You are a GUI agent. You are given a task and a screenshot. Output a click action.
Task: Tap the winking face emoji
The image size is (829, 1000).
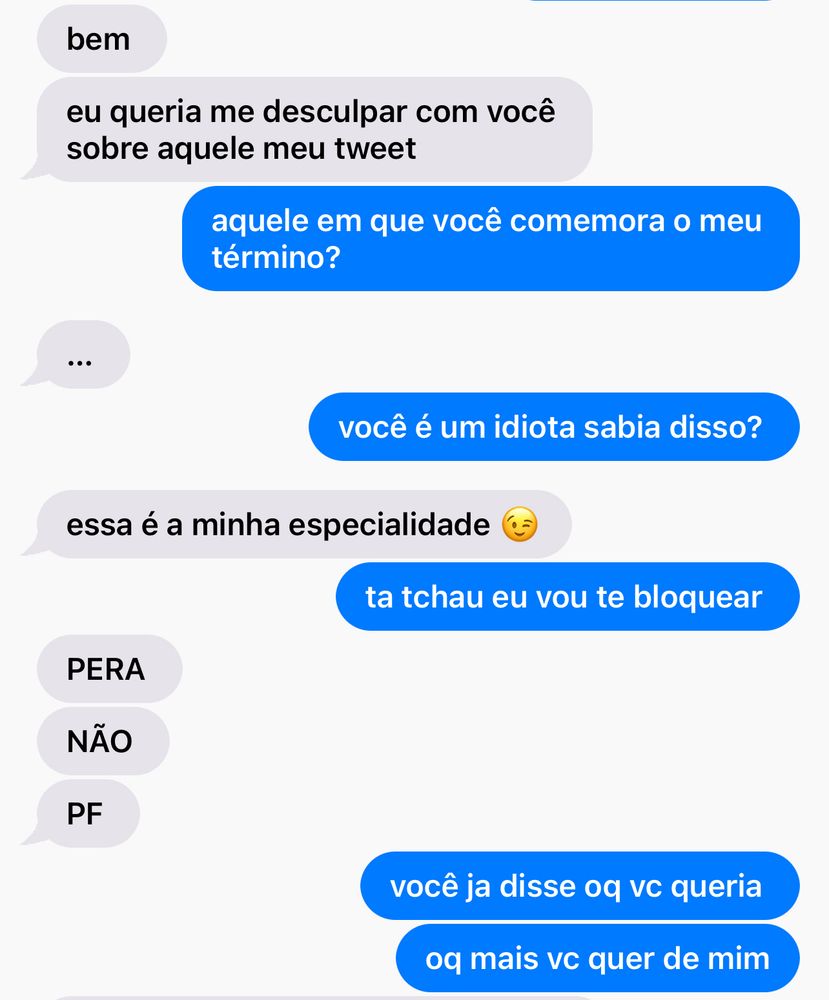pos(520,525)
